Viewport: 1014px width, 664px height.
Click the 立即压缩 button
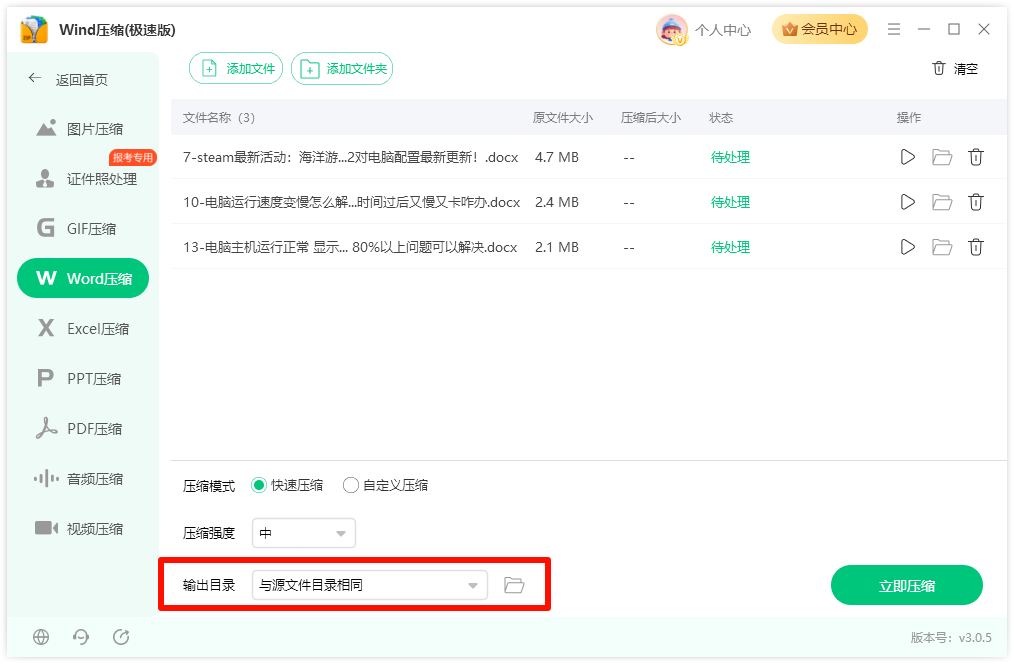907,585
